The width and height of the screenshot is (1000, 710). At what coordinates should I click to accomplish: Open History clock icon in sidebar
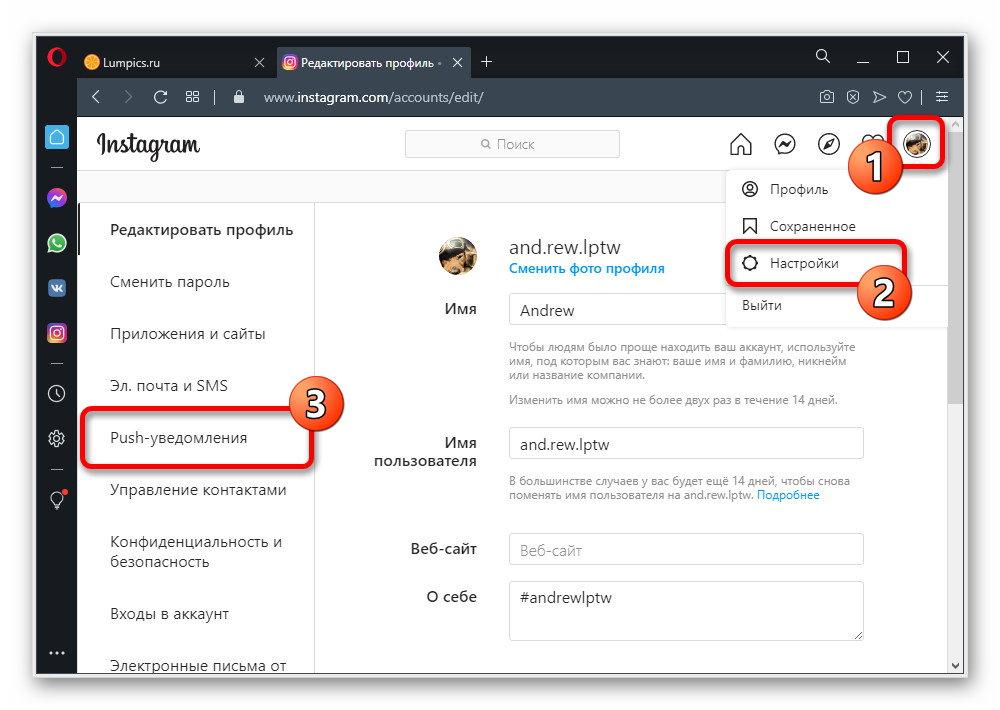tap(57, 394)
